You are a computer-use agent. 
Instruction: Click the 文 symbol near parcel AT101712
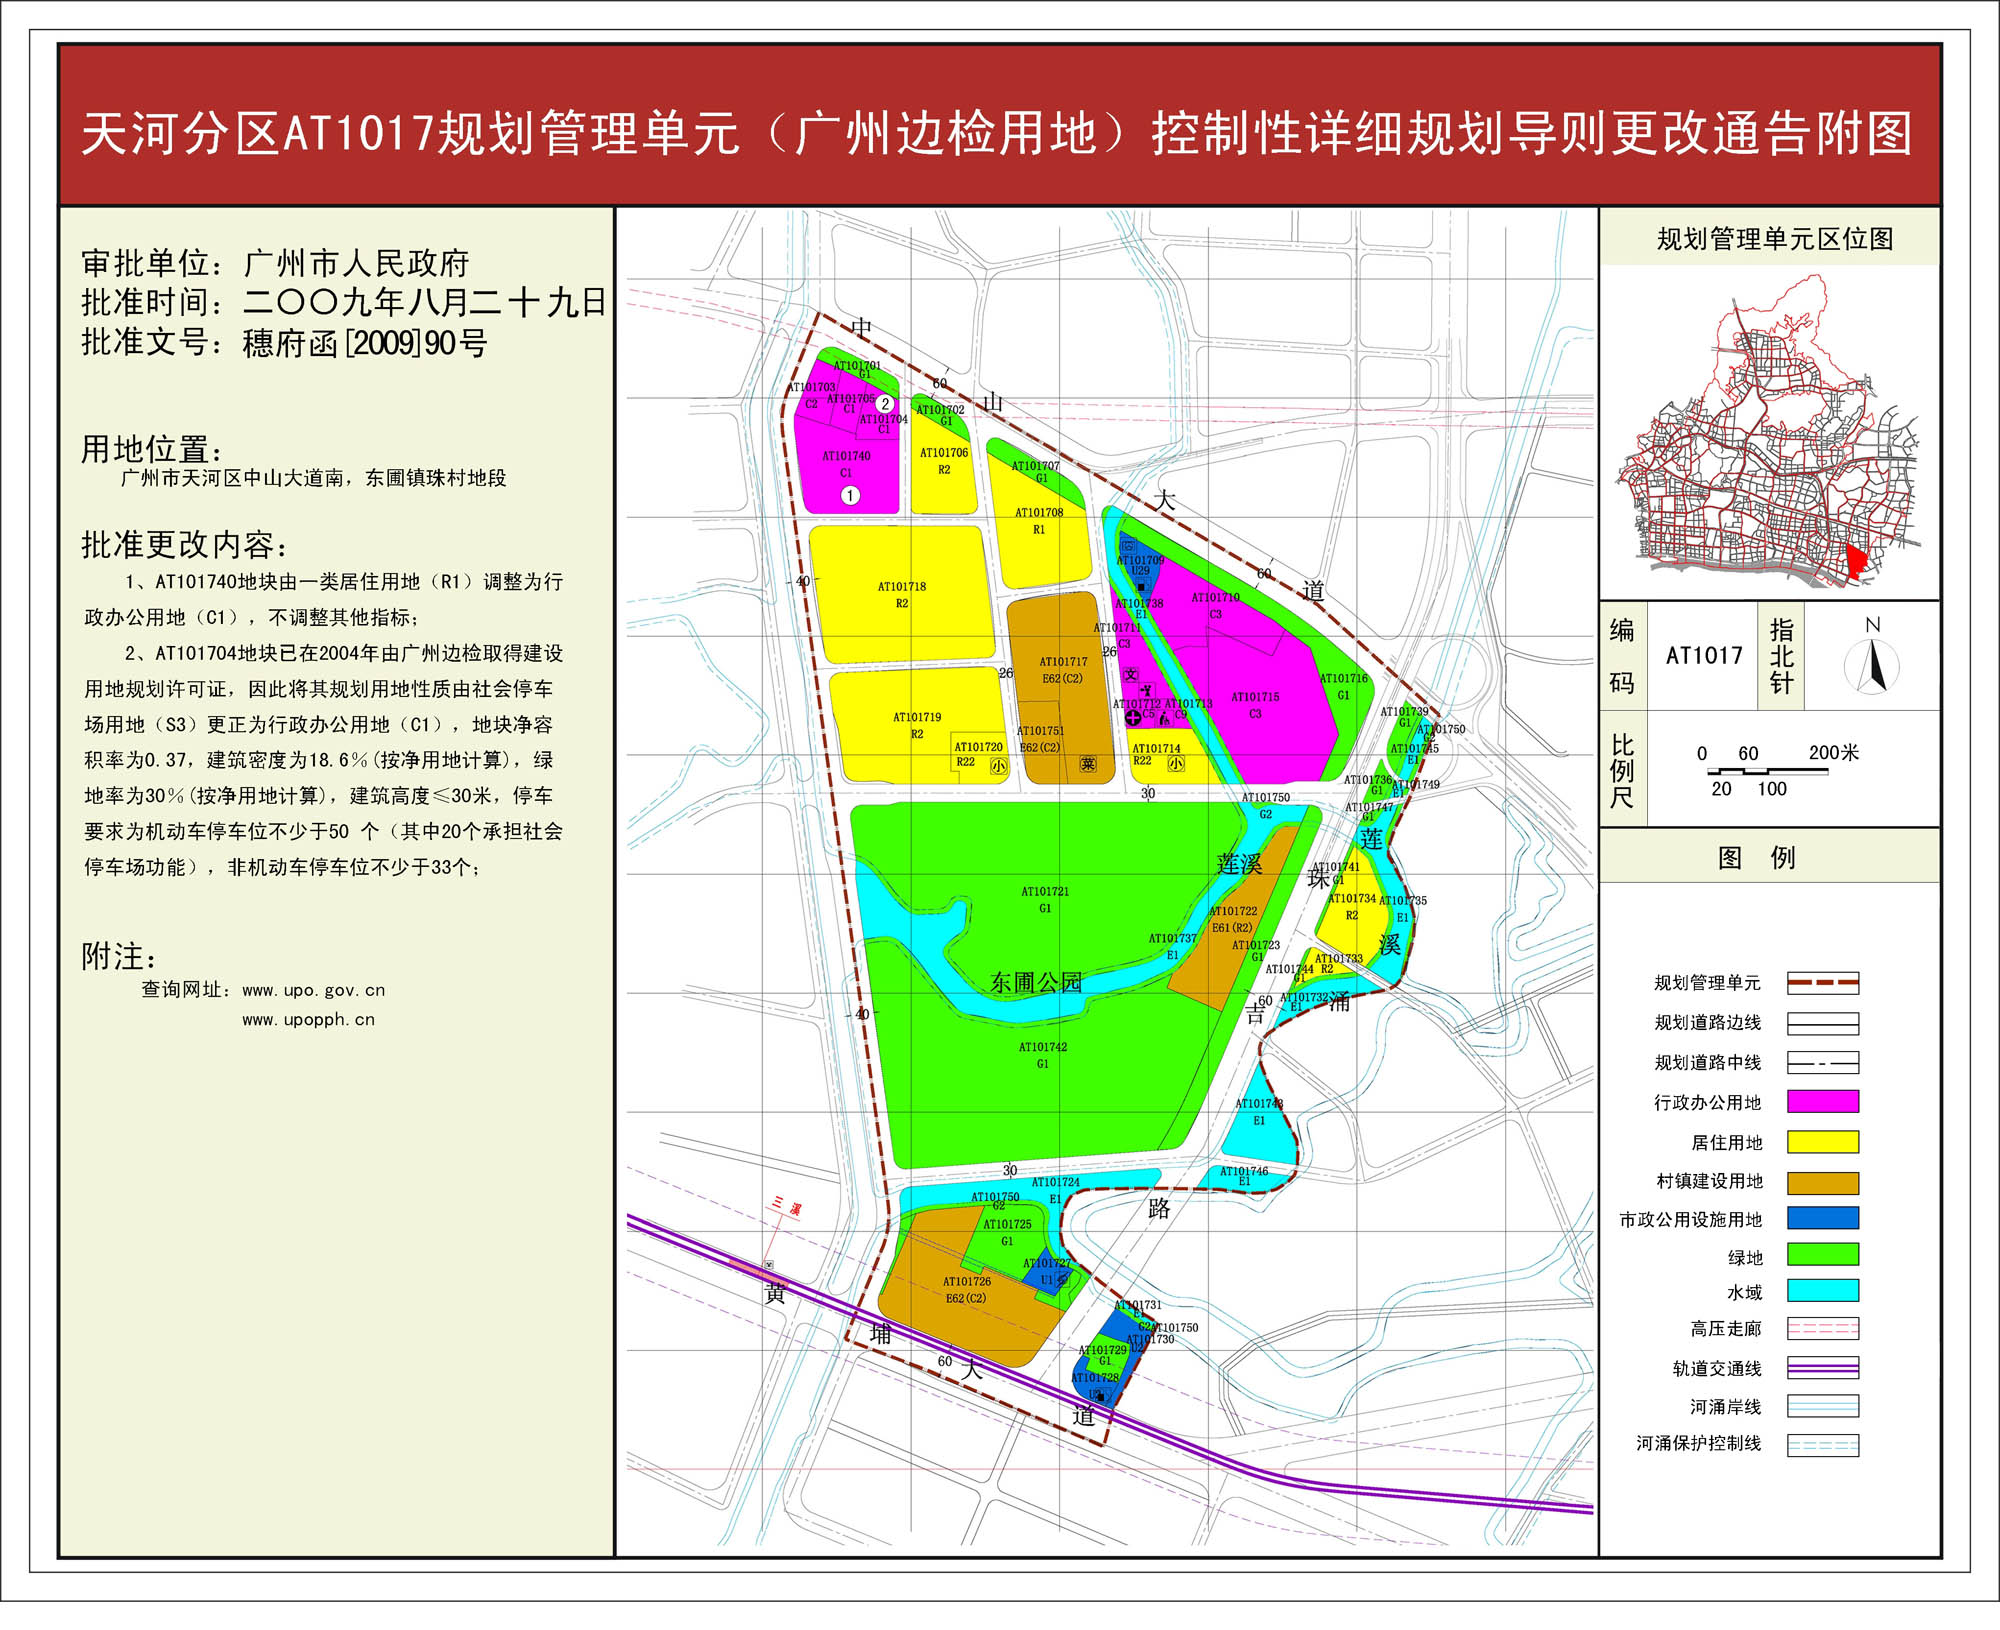(x=1131, y=675)
